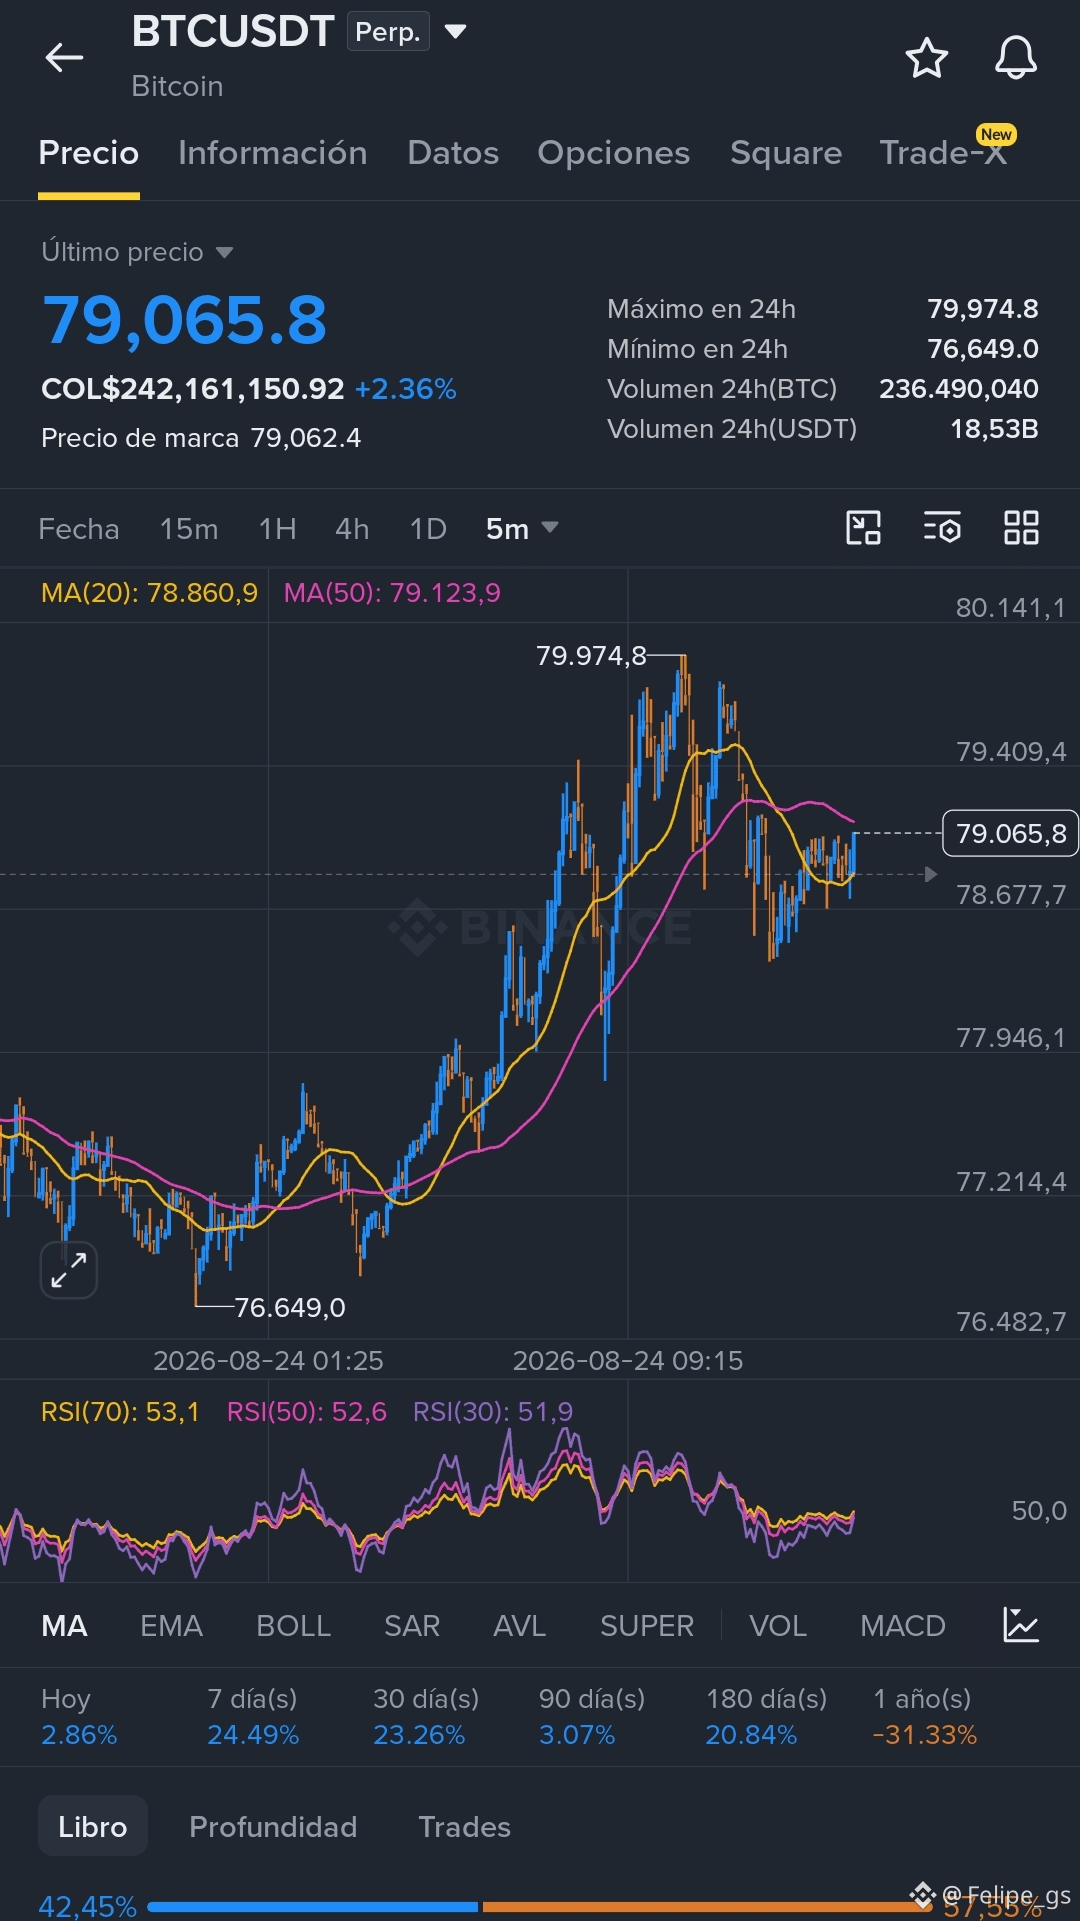1080x1921 pixels.
Task: Open price alert bell icon
Action: click(1015, 58)
